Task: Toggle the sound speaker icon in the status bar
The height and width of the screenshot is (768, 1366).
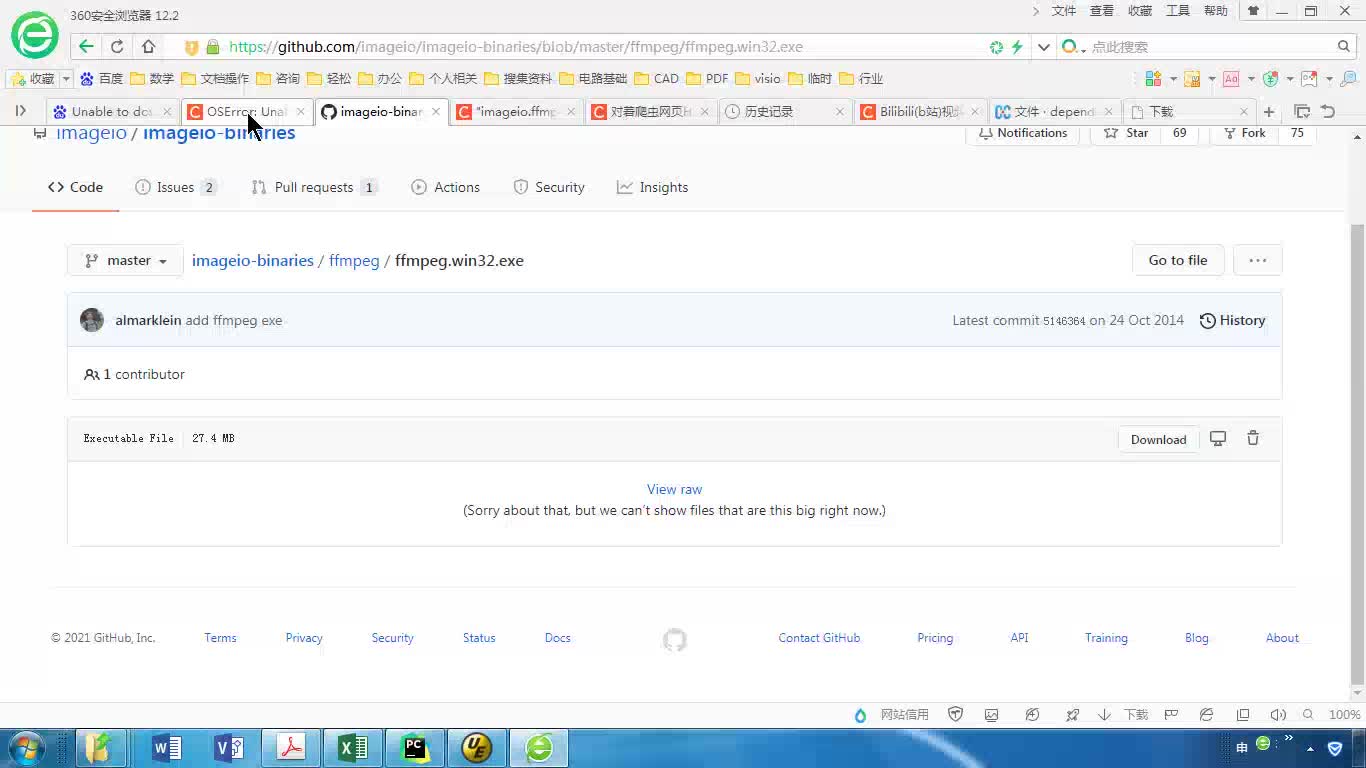Action: click(1277, 715)
